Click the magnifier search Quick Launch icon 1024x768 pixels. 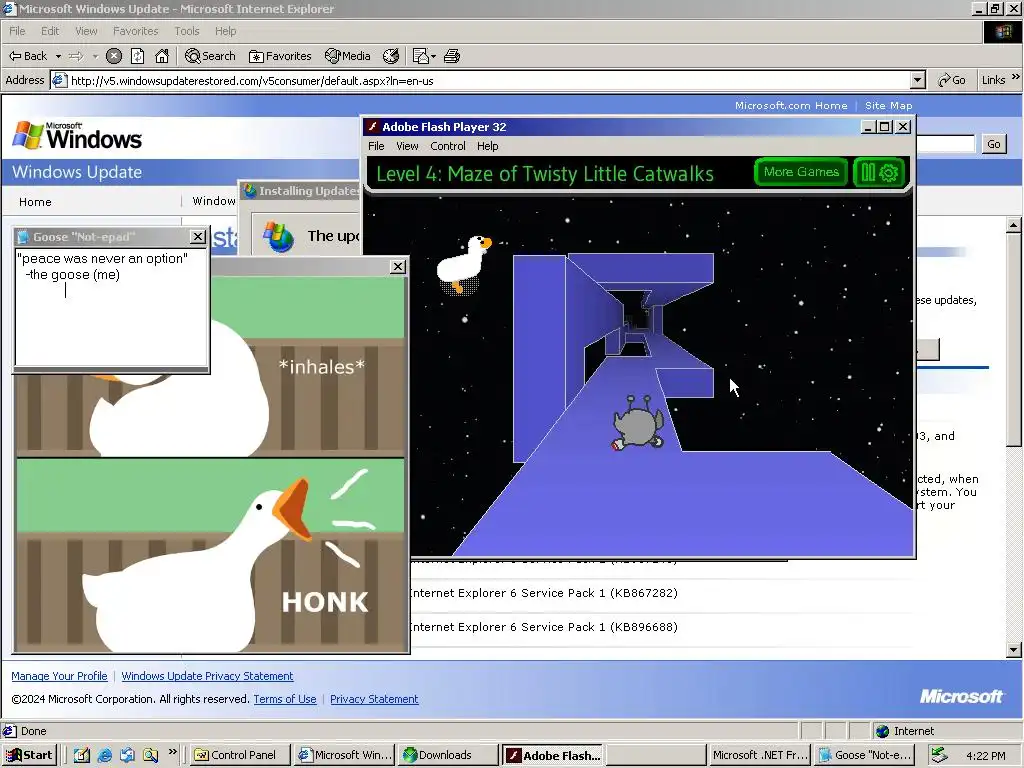click(150, 755)
